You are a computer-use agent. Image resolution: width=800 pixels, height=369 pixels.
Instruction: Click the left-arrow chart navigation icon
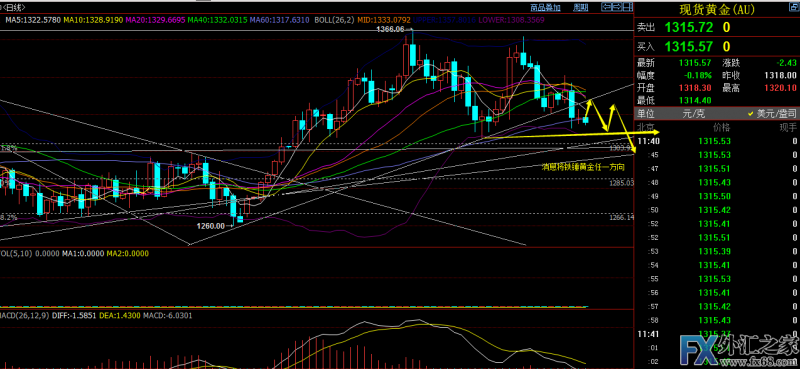pos(607,7)
